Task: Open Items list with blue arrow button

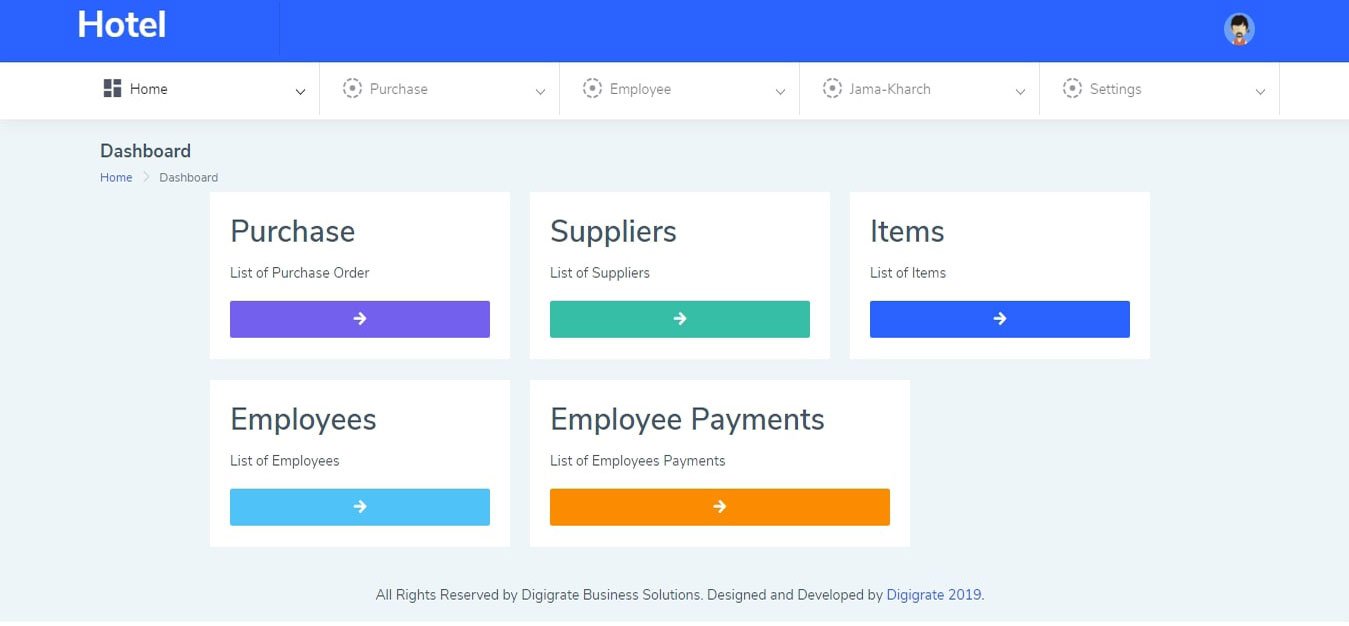Action: coord(1000,319)
